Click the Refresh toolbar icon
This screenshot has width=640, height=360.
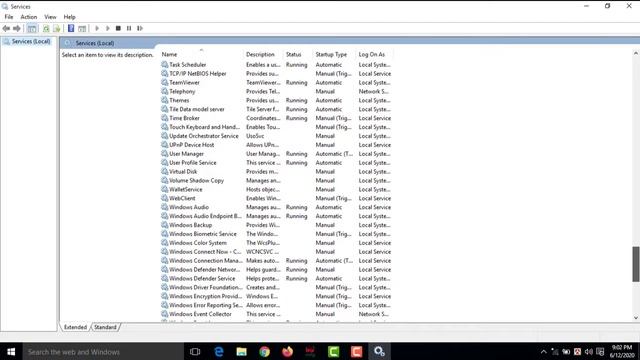[46, 28]
